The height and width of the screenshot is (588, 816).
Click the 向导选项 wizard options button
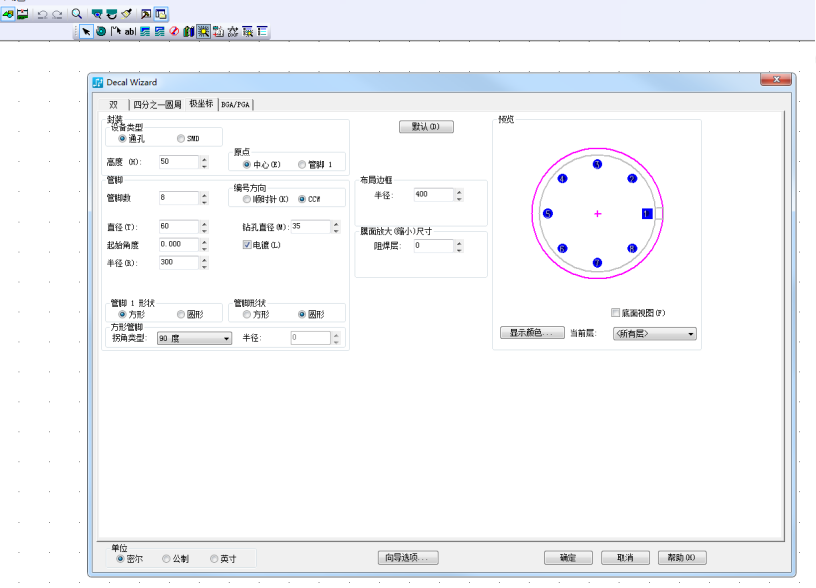coord(408,558)
